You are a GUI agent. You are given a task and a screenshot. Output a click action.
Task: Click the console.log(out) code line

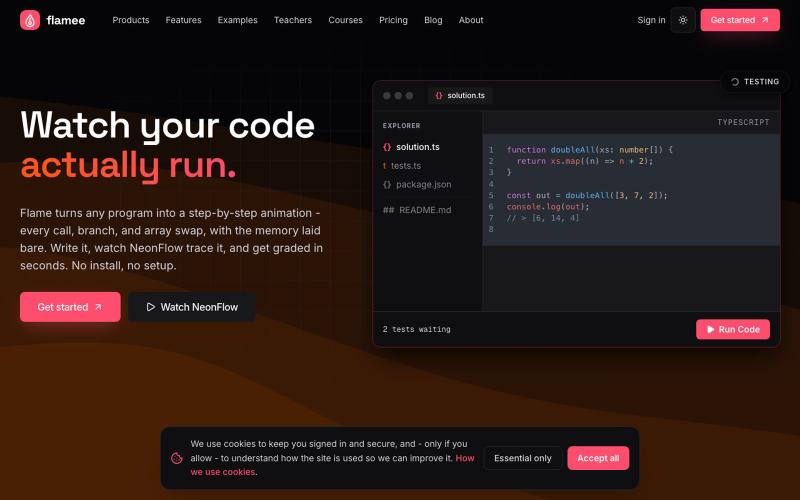(548, 207)
